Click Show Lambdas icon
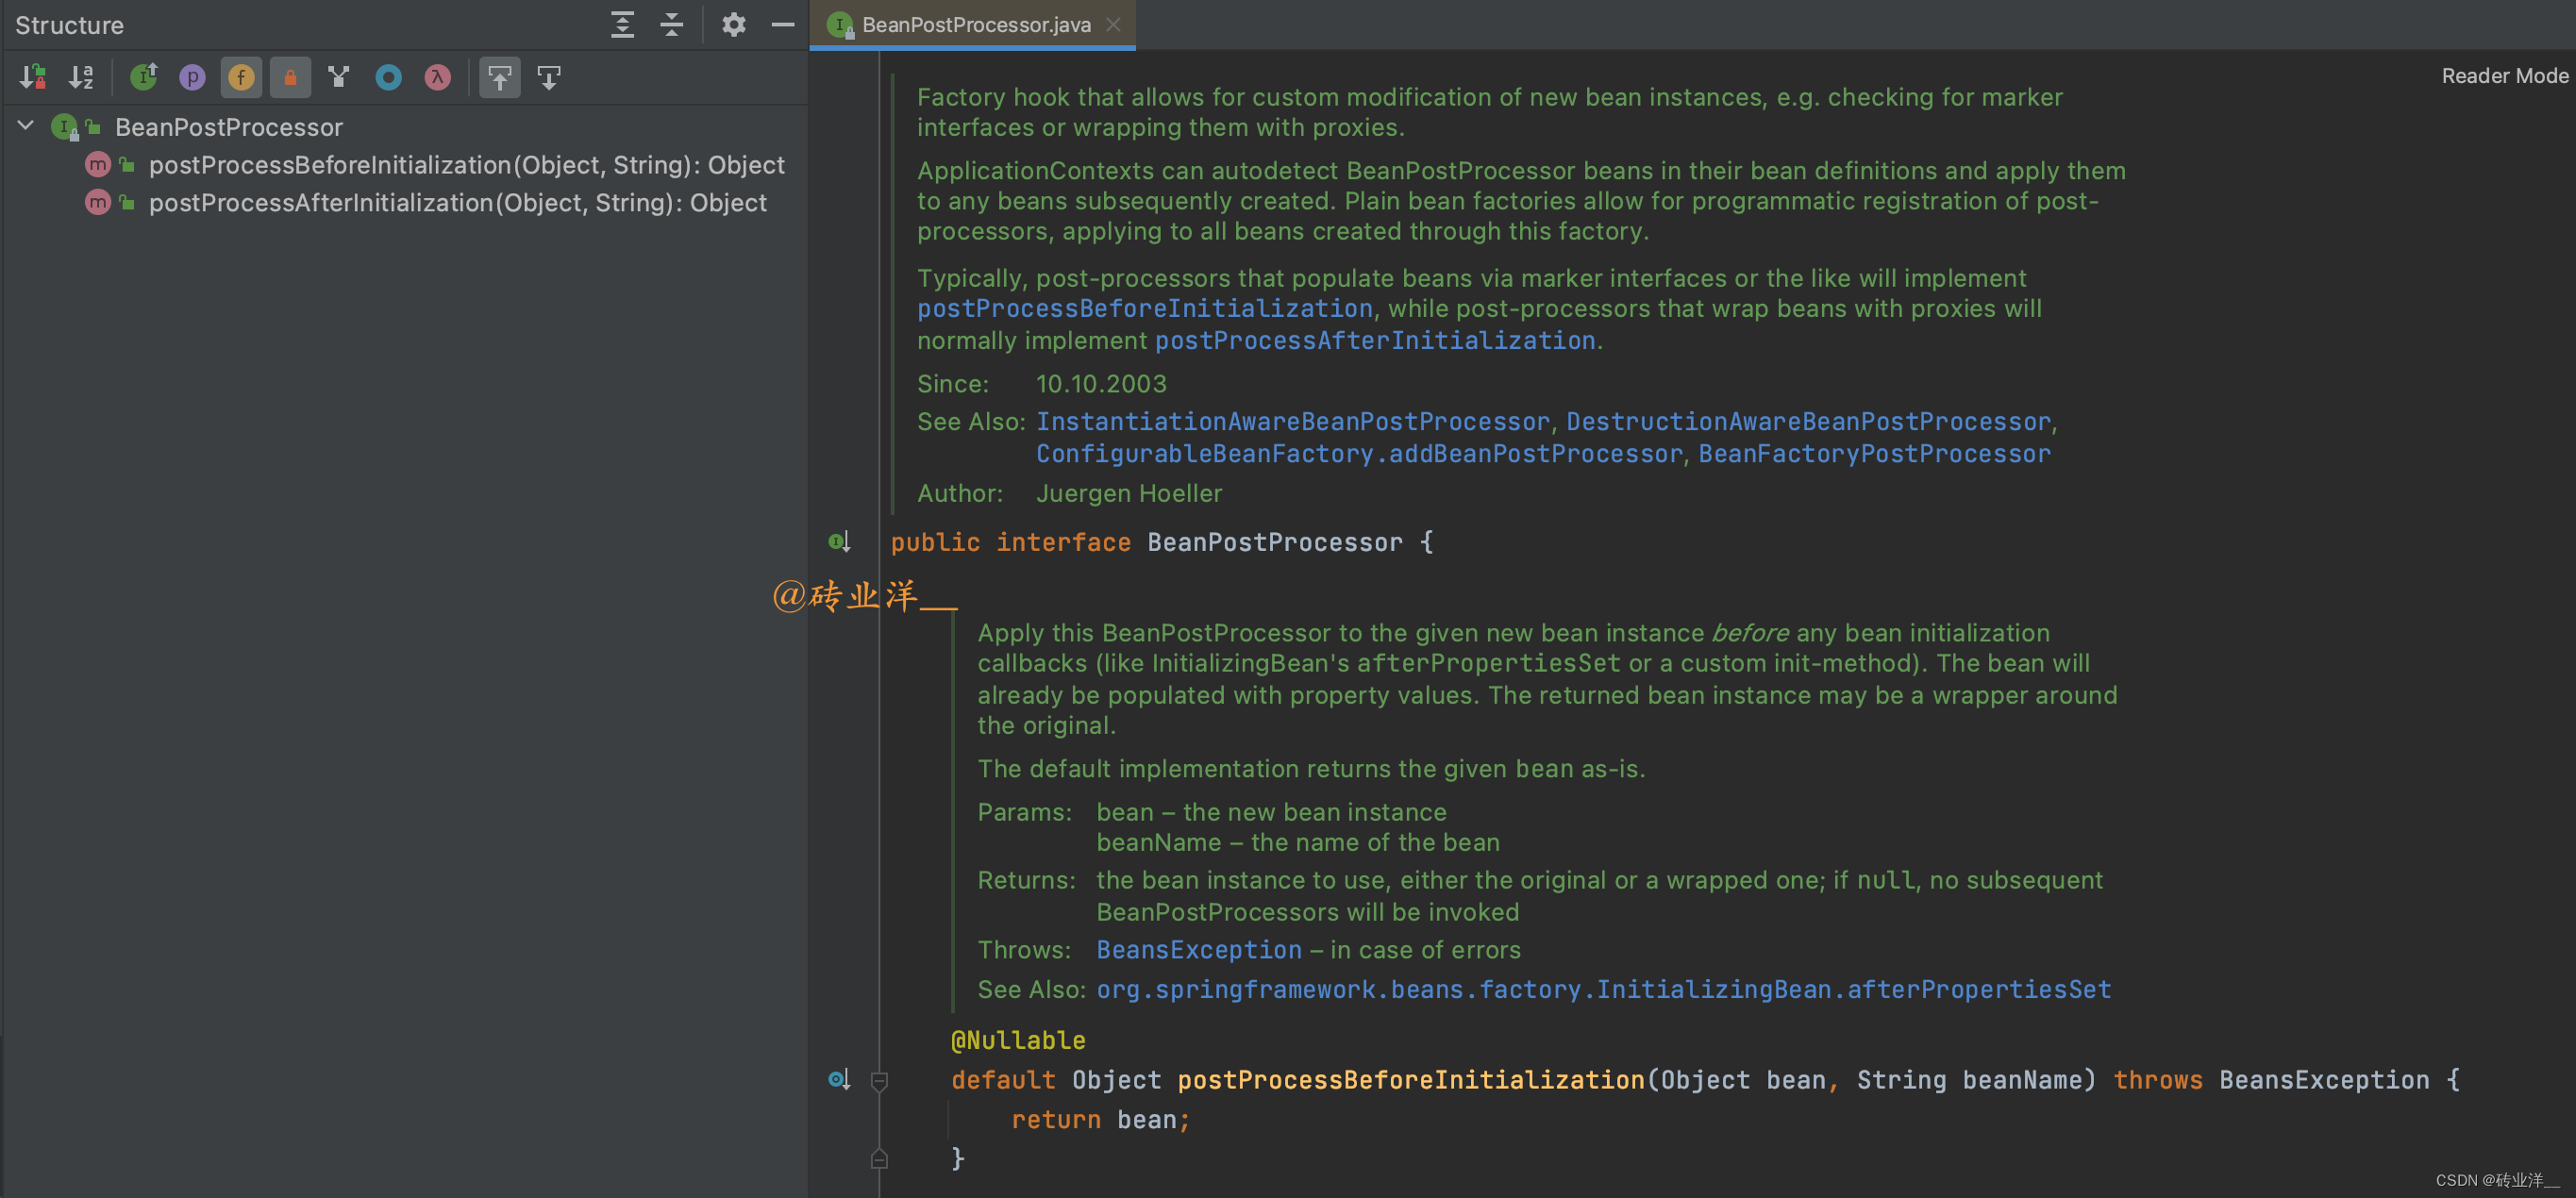Screen dimensions: 2576x1198 tap(437, 77)
